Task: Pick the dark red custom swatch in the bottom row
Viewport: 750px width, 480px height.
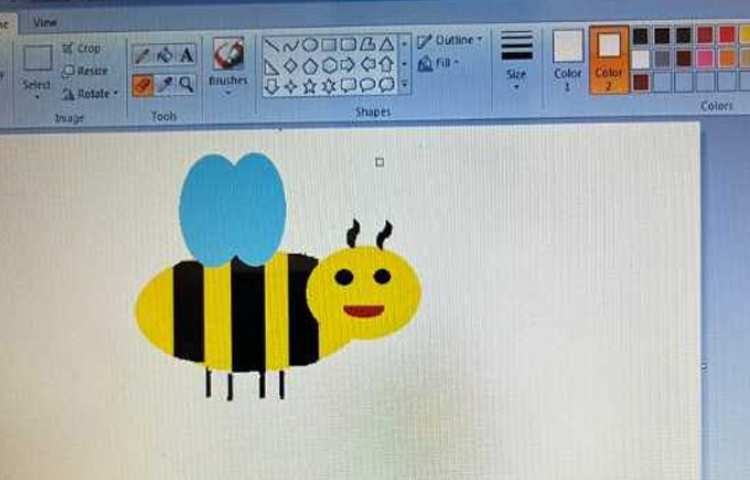Action: coord(641,82)
